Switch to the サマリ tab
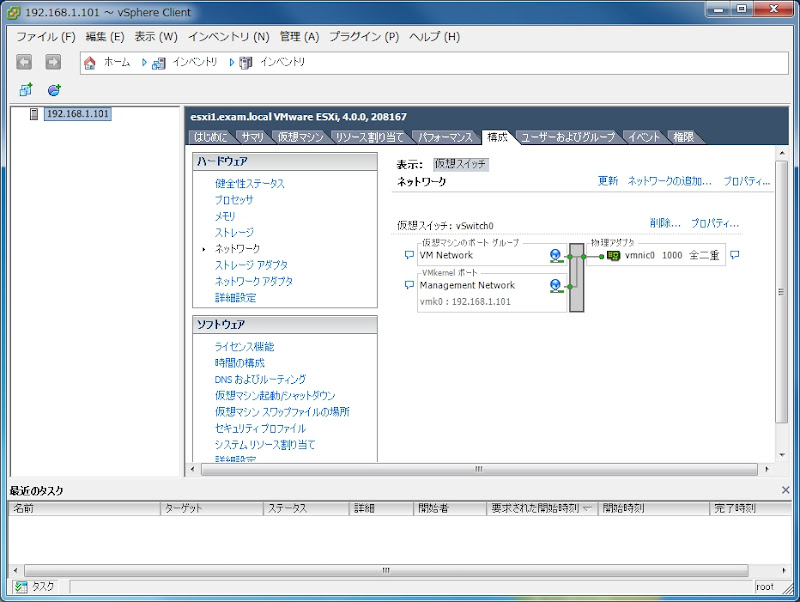The height and width of the screenshot is (602, 800). [253, 137]
